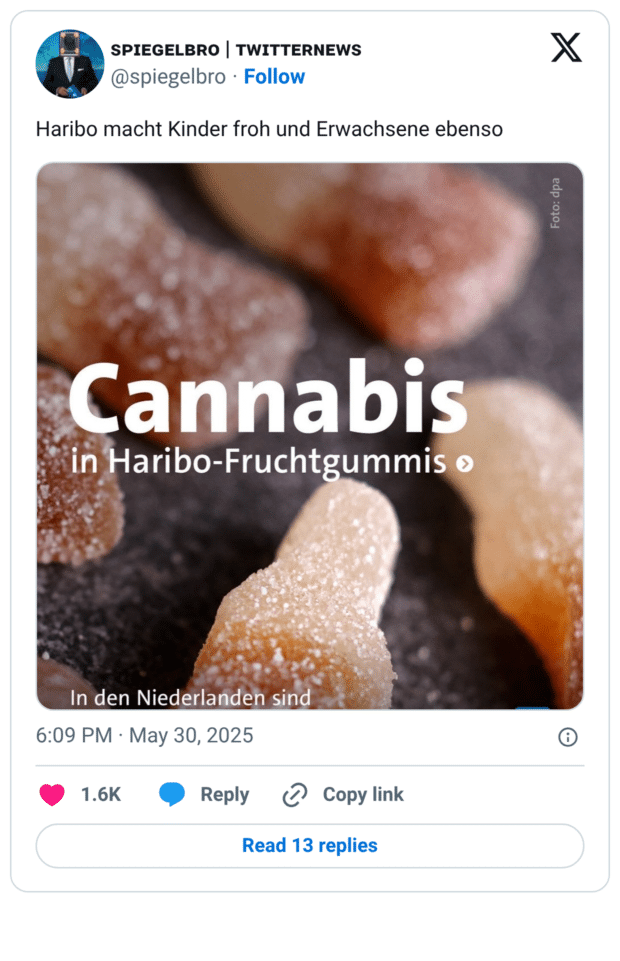Open tweet via its timestamp link
The height and width of the screenshot is (961, 620).
pos(145,736)
